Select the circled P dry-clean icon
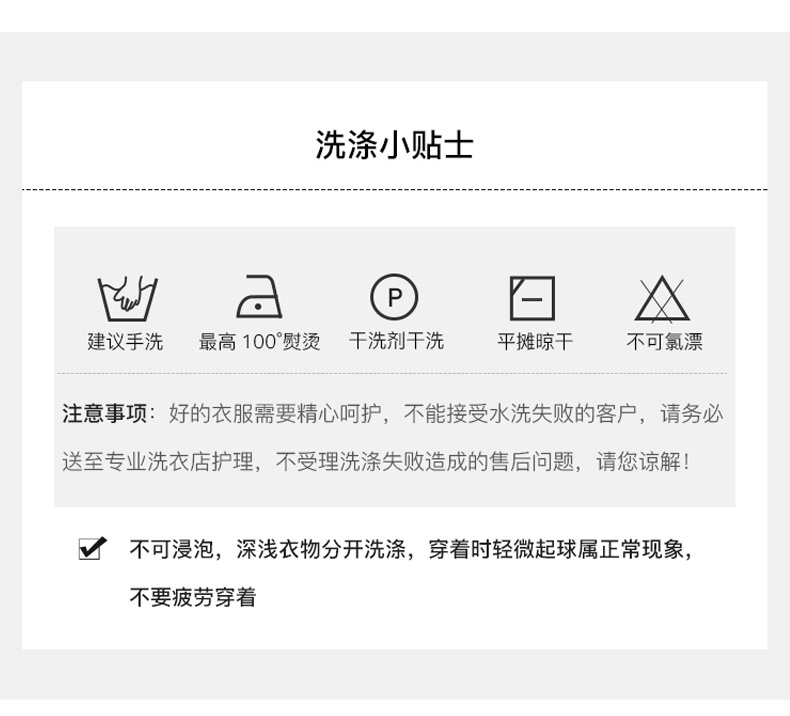 tap(394, 297)
